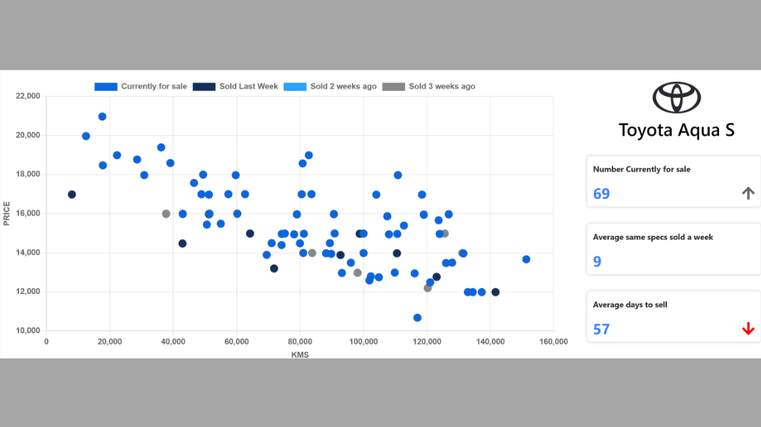Screen dimensions: 761x427
Task: Click the red down arrow icon
Action: click(747, 329)
